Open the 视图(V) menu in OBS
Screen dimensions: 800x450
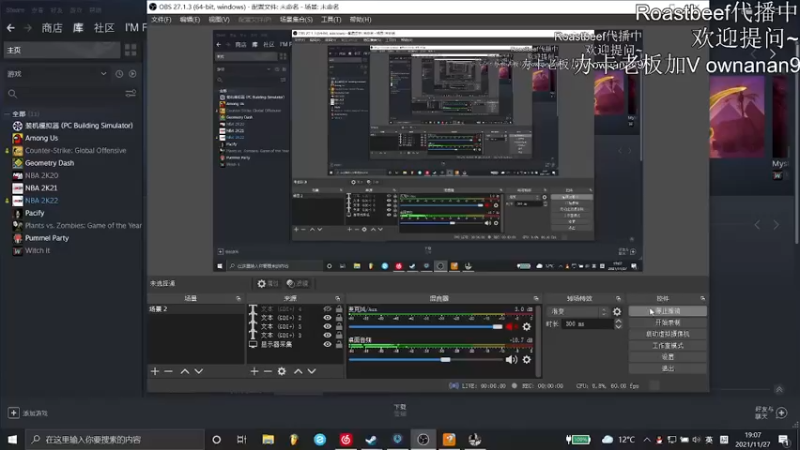[219, 19]
